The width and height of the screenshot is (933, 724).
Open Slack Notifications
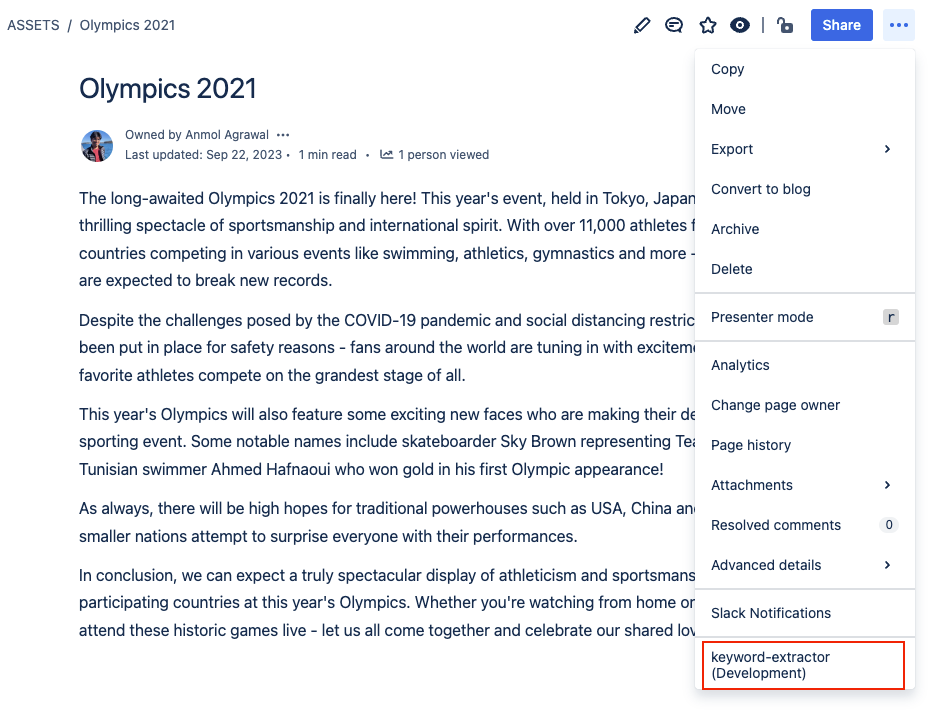[770, 613]
